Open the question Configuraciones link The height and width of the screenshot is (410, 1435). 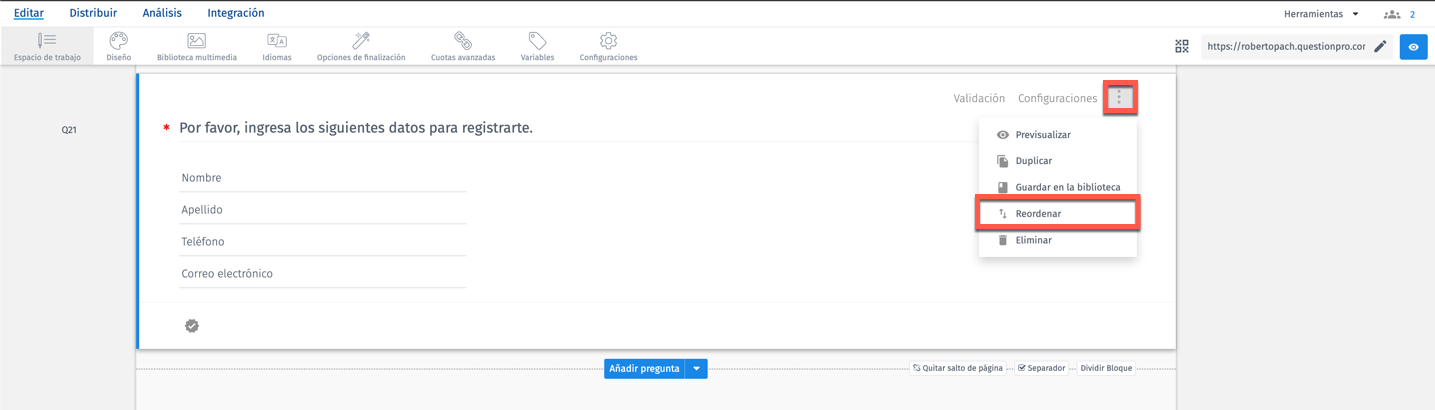(1057, 98)
